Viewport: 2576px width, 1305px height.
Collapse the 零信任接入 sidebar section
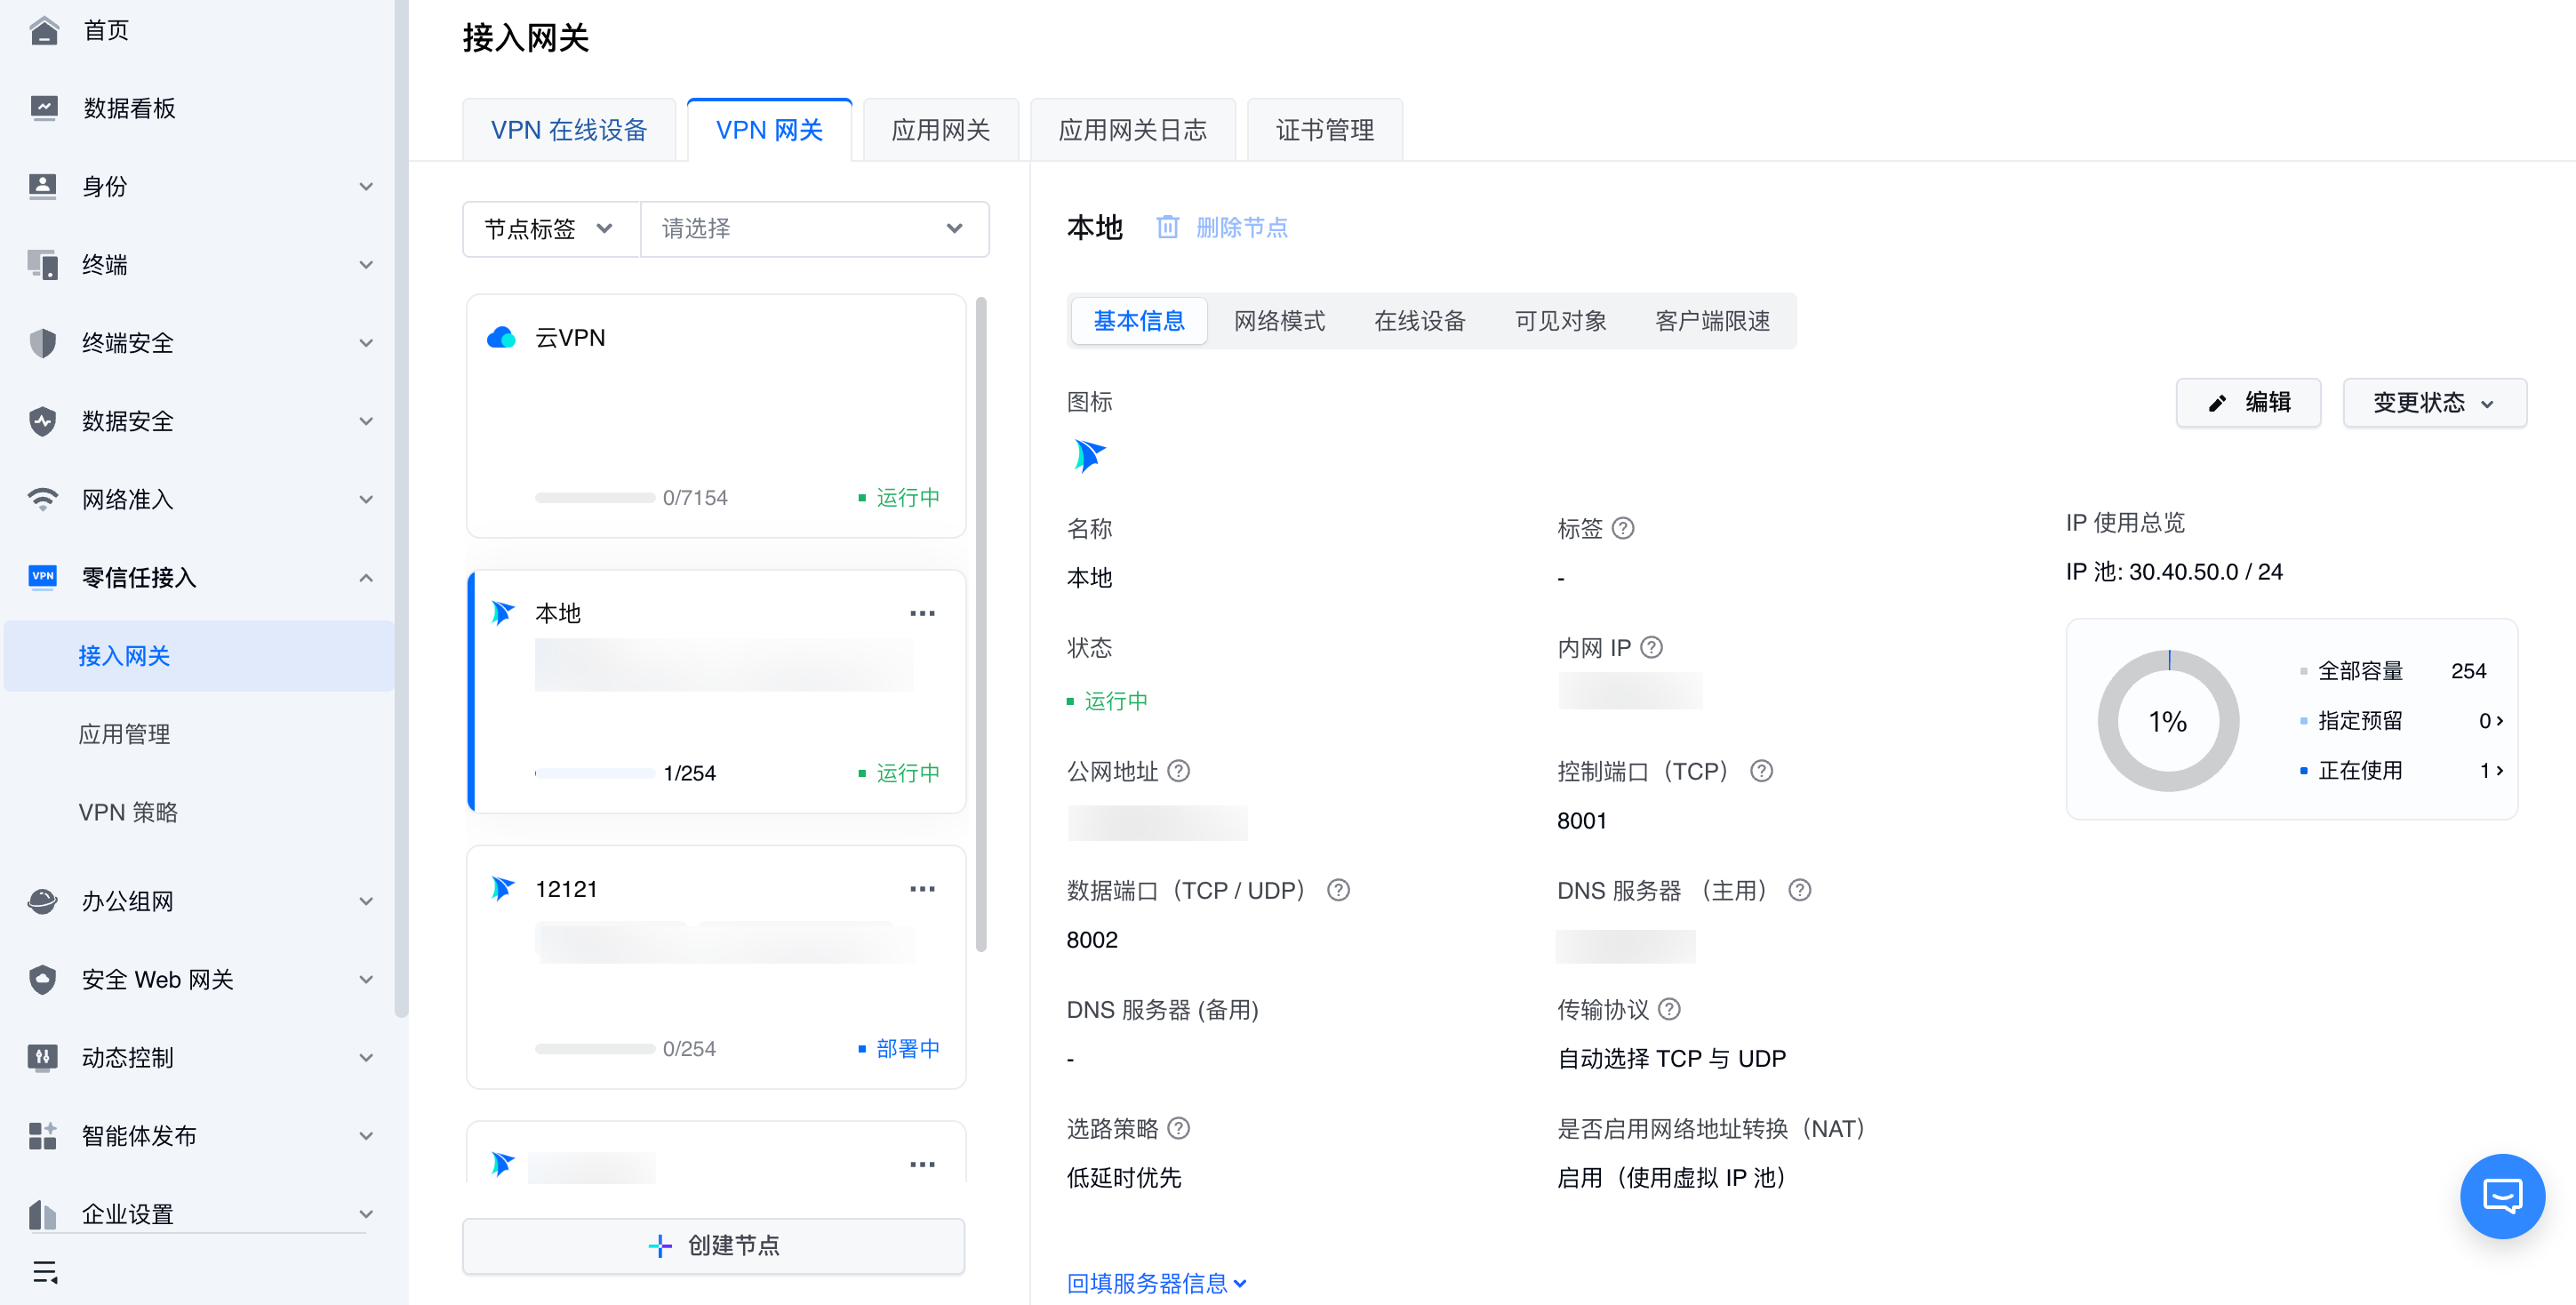366,578
